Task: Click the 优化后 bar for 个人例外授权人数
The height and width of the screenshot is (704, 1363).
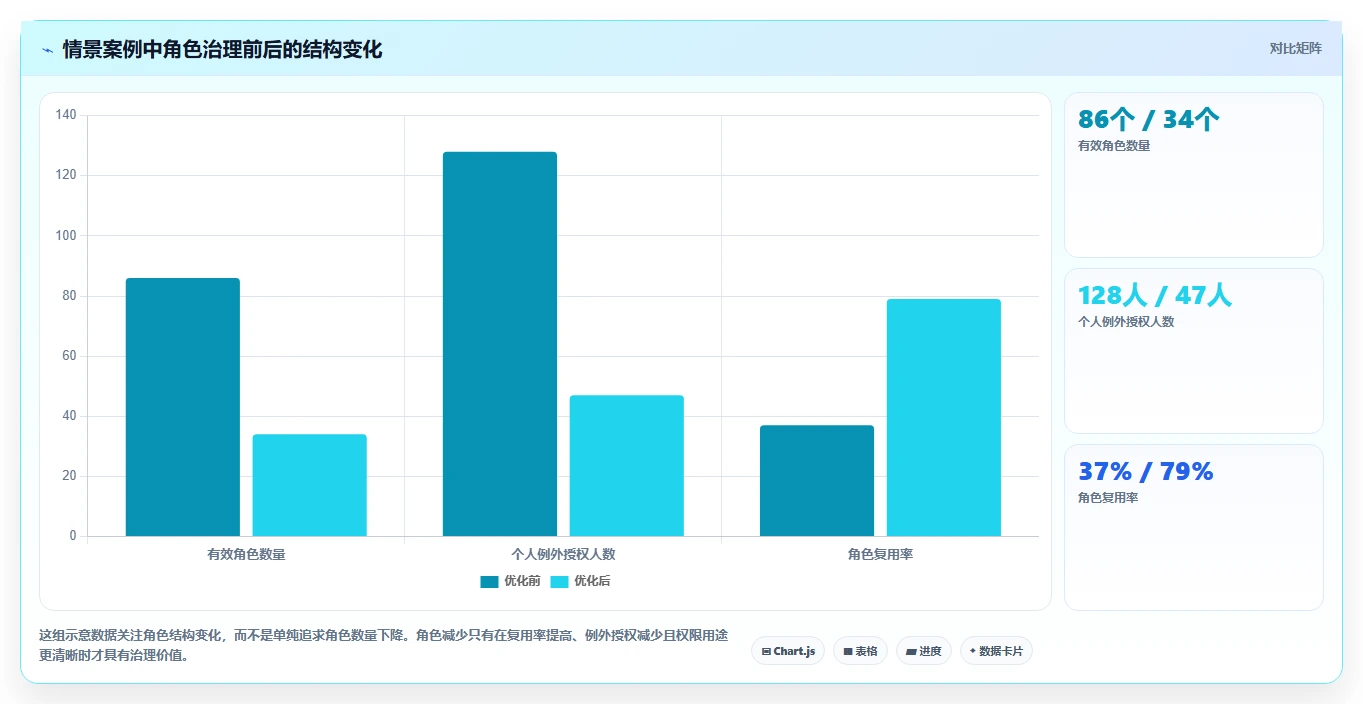Action: pyautogui.click(x=627, y=466)
